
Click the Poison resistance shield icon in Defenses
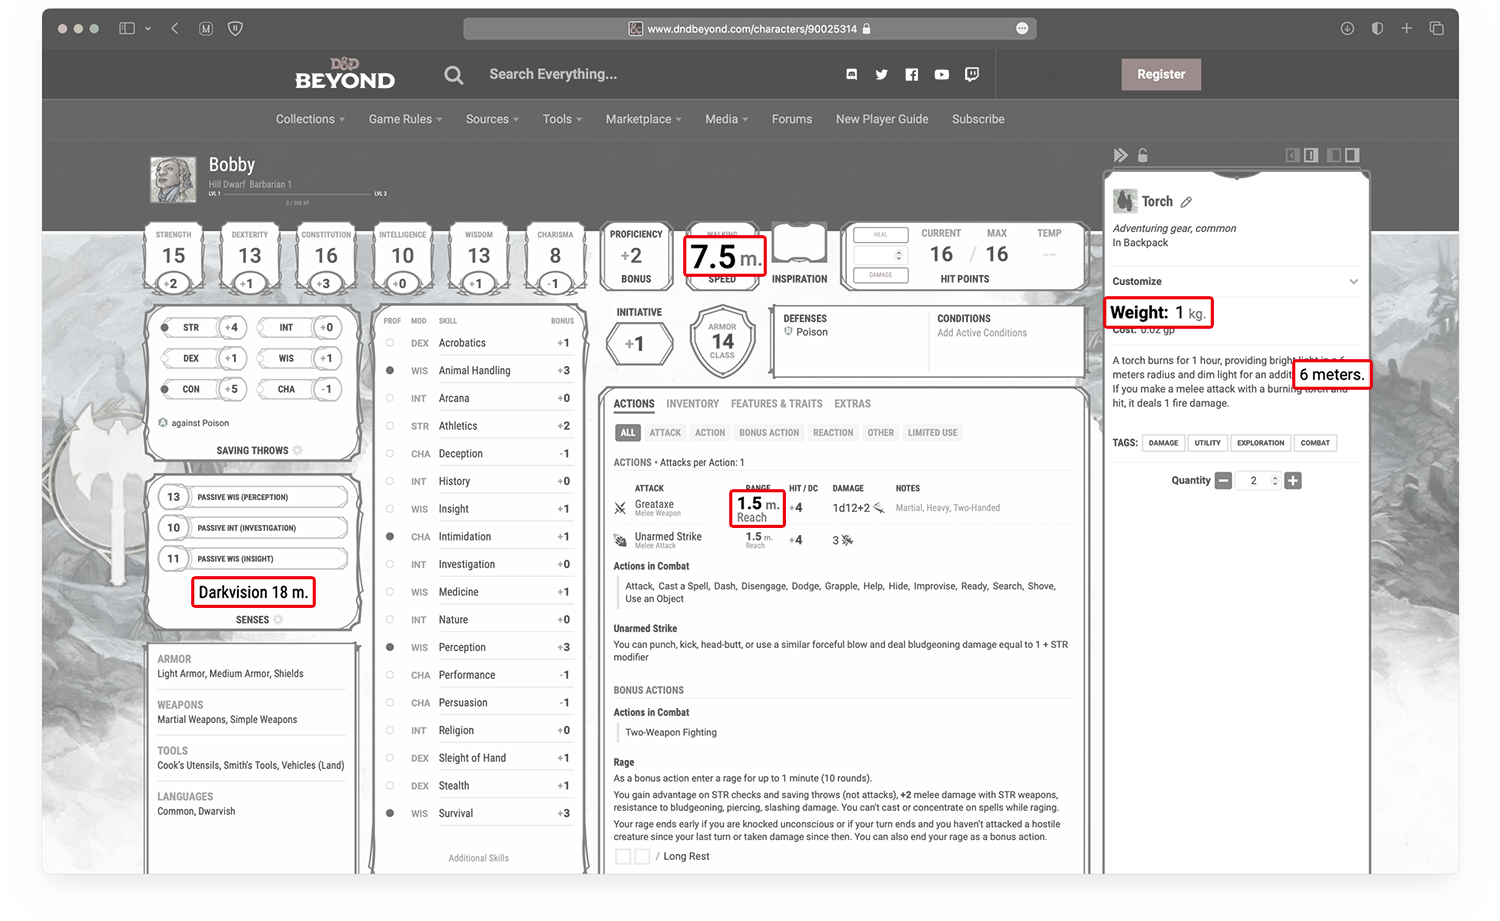tap(788, 332)
